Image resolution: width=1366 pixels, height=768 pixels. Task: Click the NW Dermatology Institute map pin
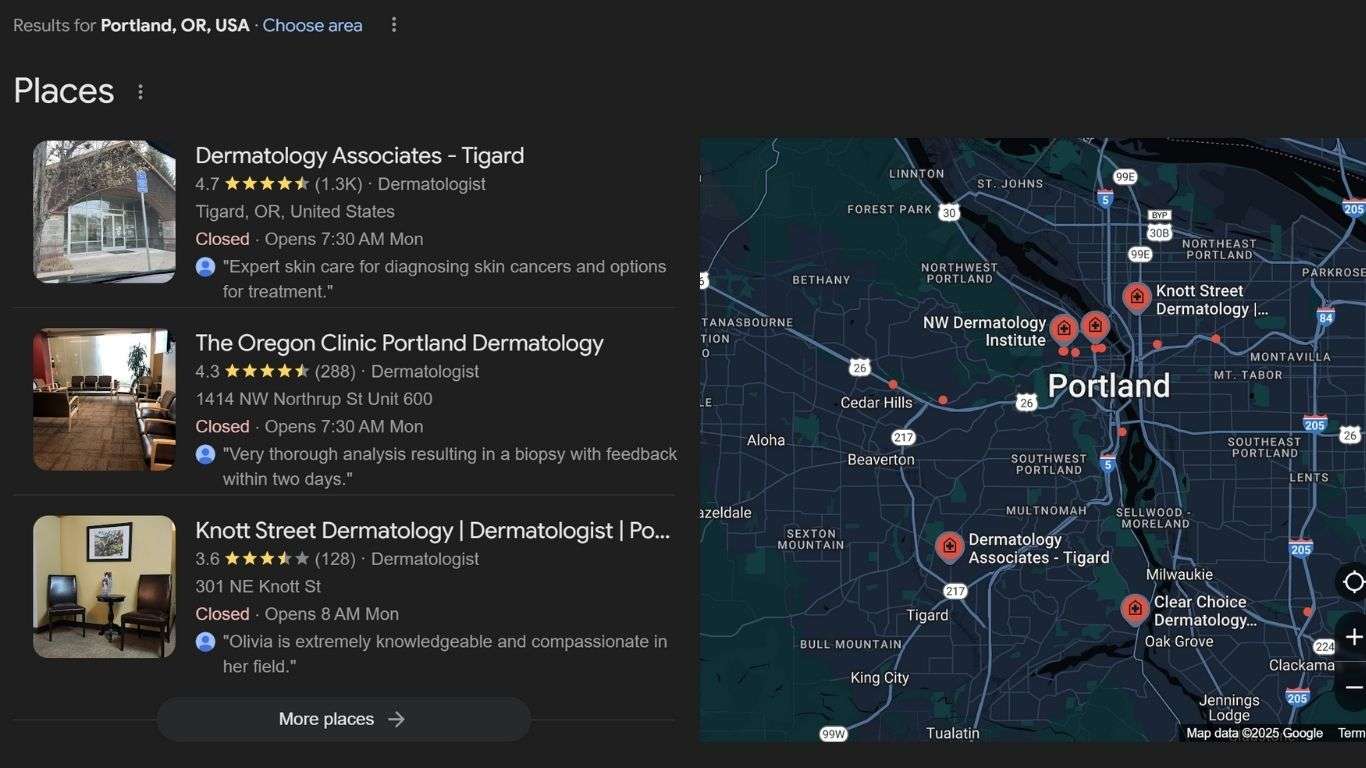tap(1064, 328)
